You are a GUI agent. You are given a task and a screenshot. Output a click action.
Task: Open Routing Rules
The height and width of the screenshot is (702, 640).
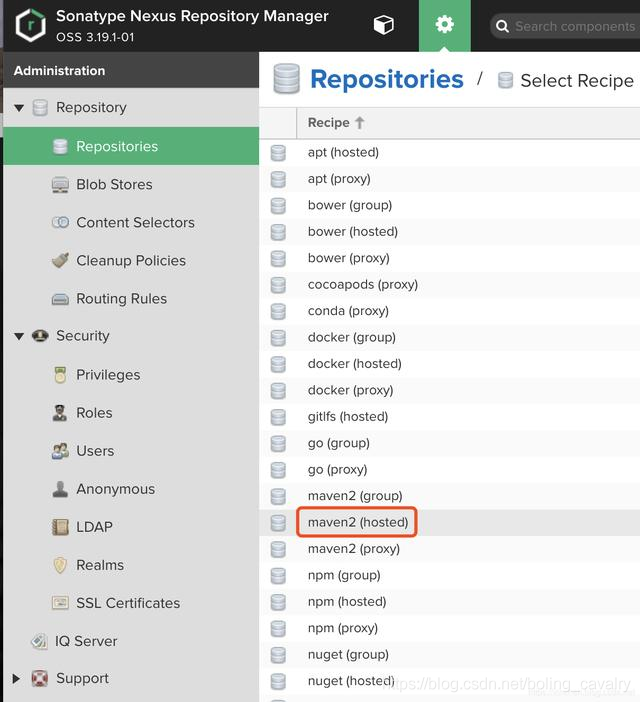[x=121, y=299]
